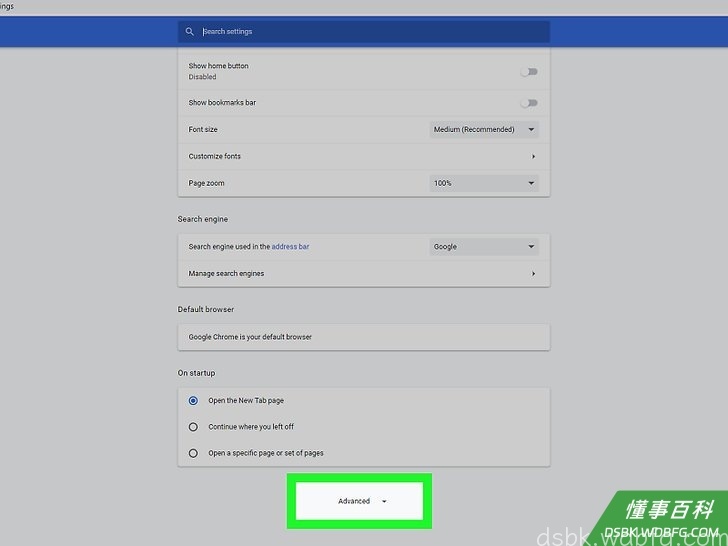Select Continue where you left off

click(x=193, y=427)
